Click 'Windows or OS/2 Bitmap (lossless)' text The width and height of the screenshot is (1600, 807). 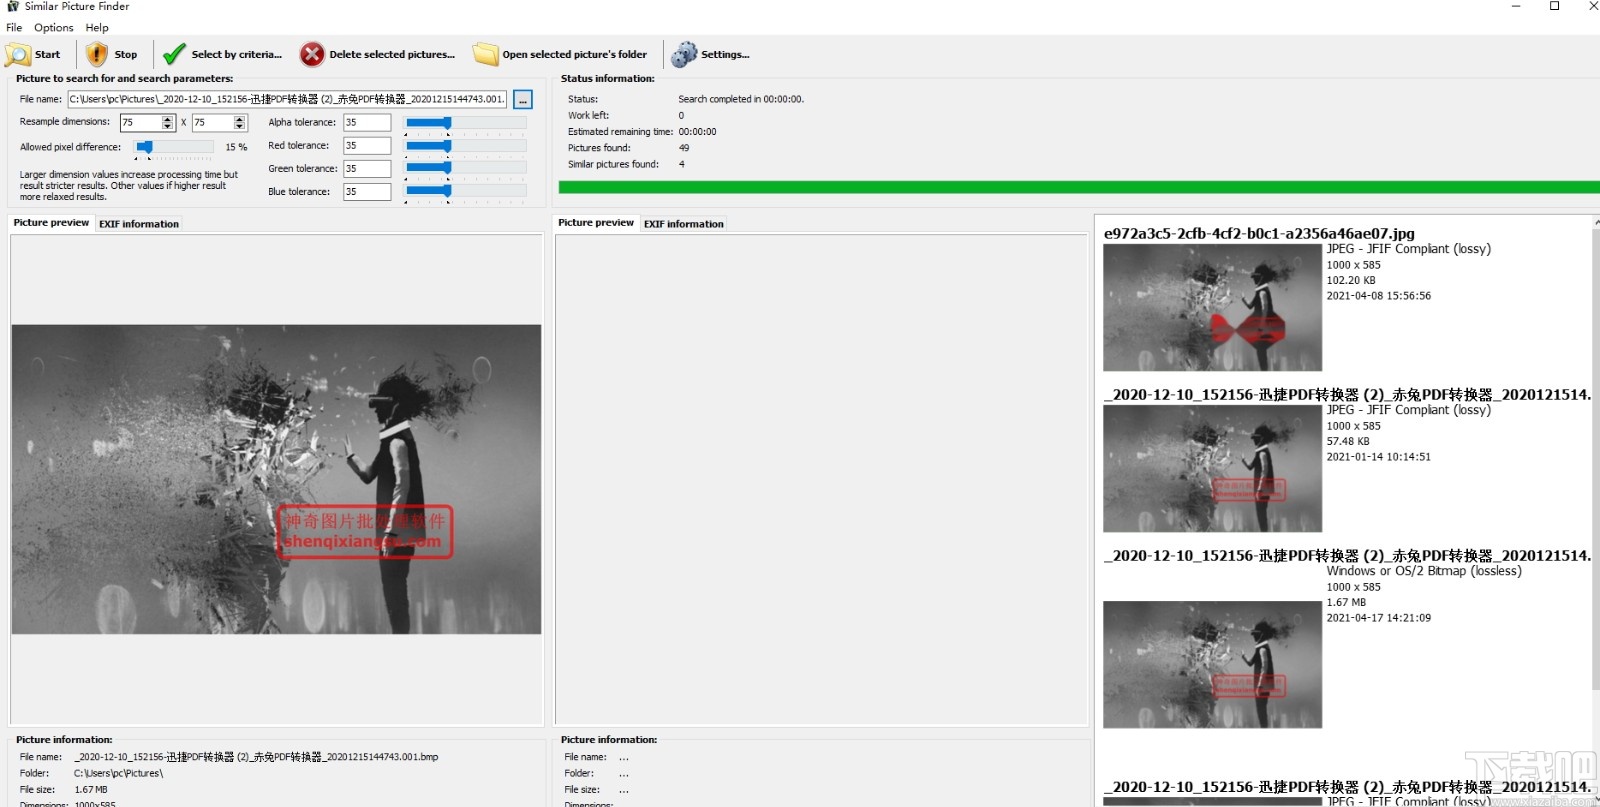pos(1424,571)
